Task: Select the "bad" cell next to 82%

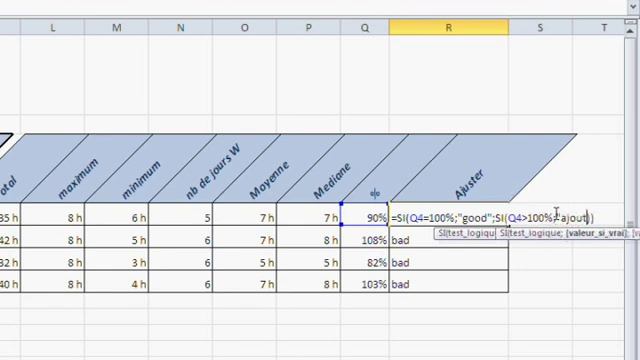Action: click(x=449, y=259)
